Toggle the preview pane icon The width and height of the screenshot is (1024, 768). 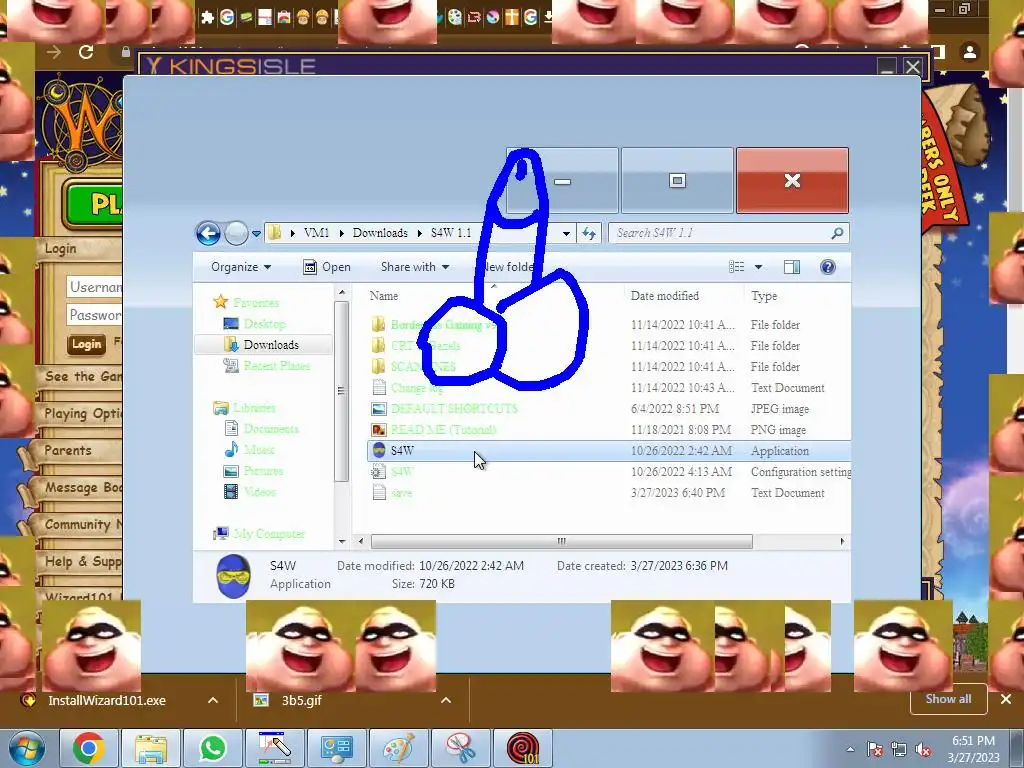click(792, 266)
